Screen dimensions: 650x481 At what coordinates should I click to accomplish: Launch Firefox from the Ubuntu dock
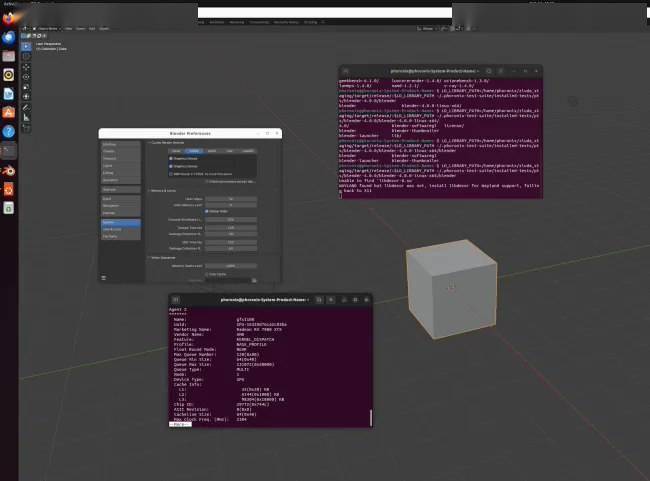(9, 19)
